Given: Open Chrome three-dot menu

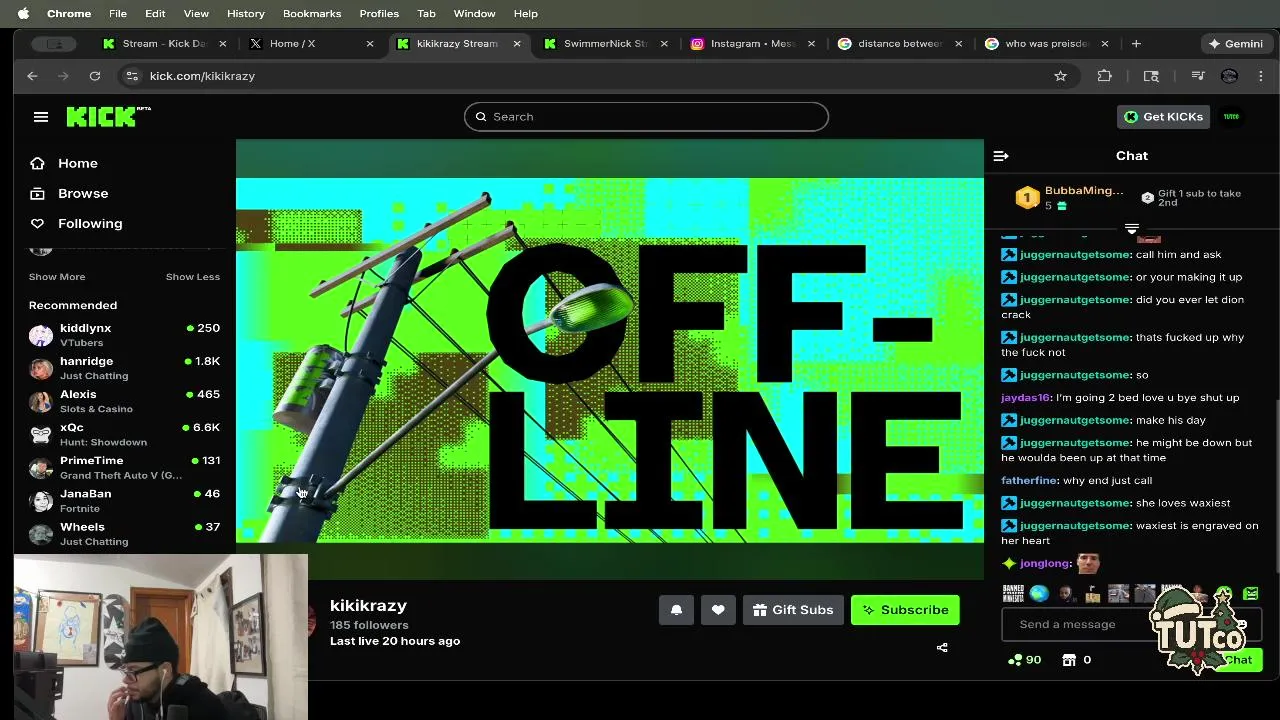Looking at the screenshot, I should [1260, 76].
